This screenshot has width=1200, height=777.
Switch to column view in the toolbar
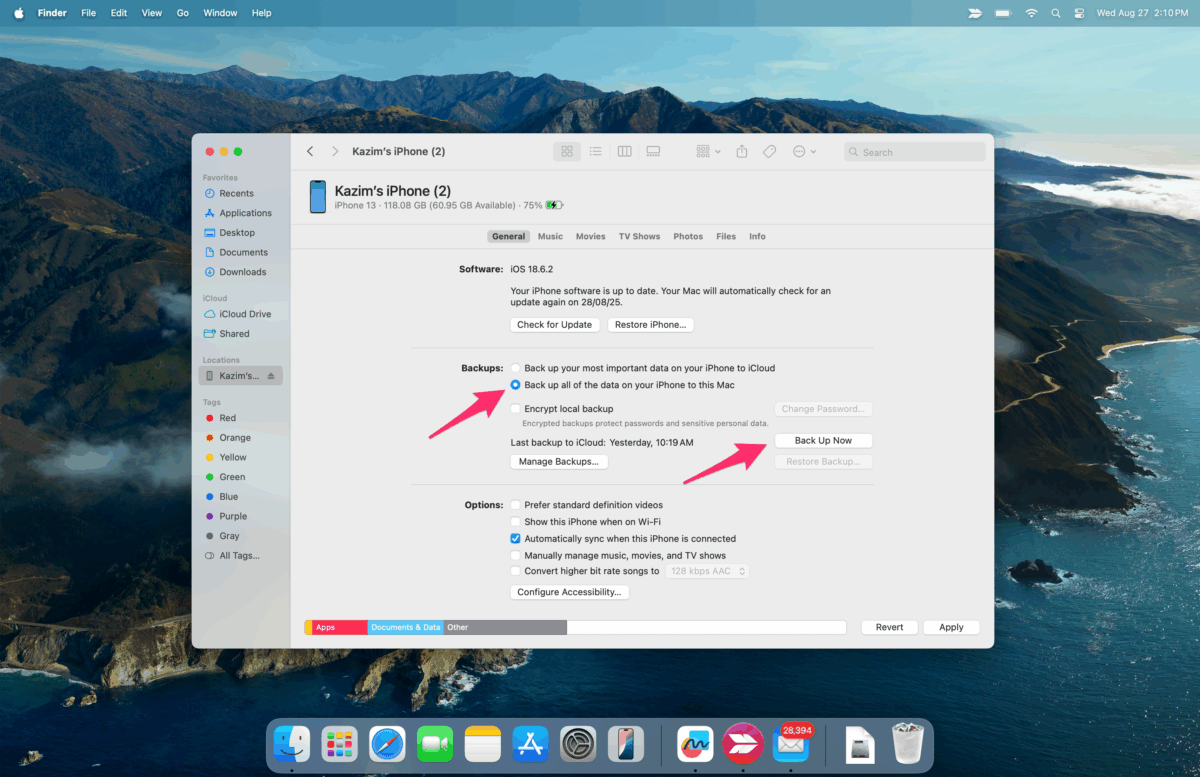[624, 151]
